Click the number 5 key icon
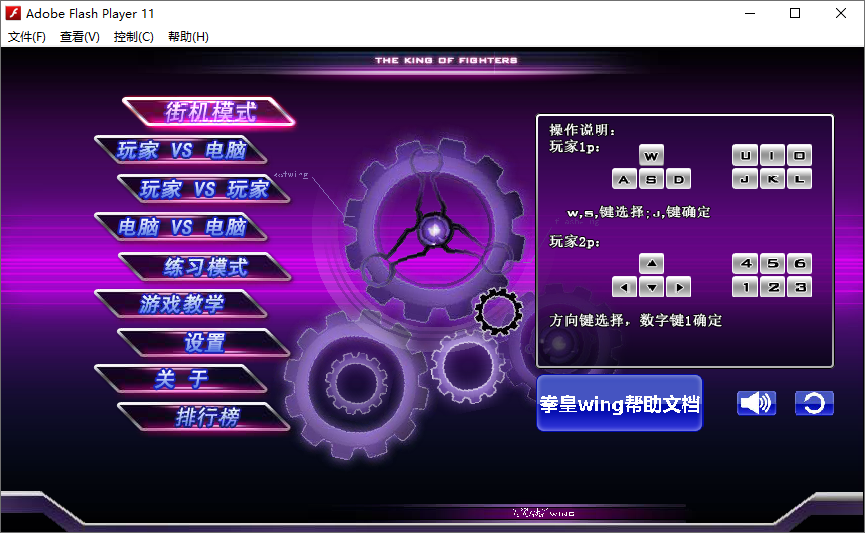The height and width of the screenshot is (533, 865). 772,263
